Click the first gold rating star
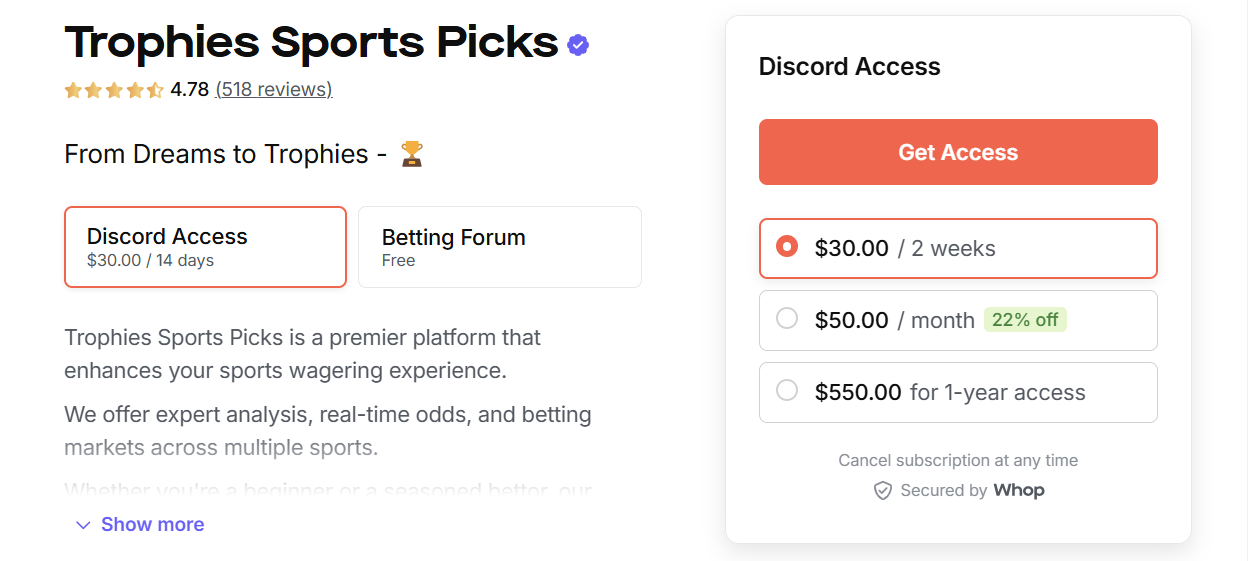This screenshot has width=1248, height=561. [x=73, y=90]
